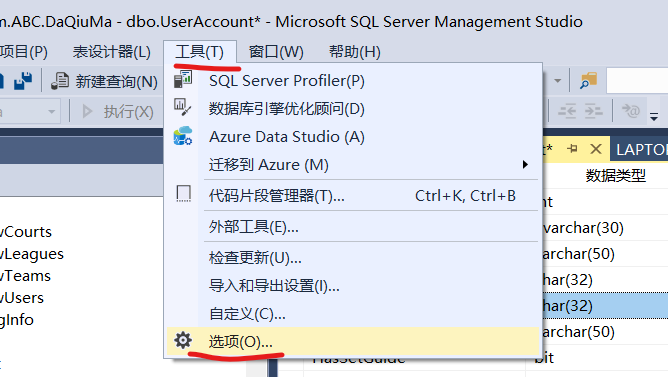Click the gear icon beside 选项(O)
The image size is (668, 377).
coord(183,340)
